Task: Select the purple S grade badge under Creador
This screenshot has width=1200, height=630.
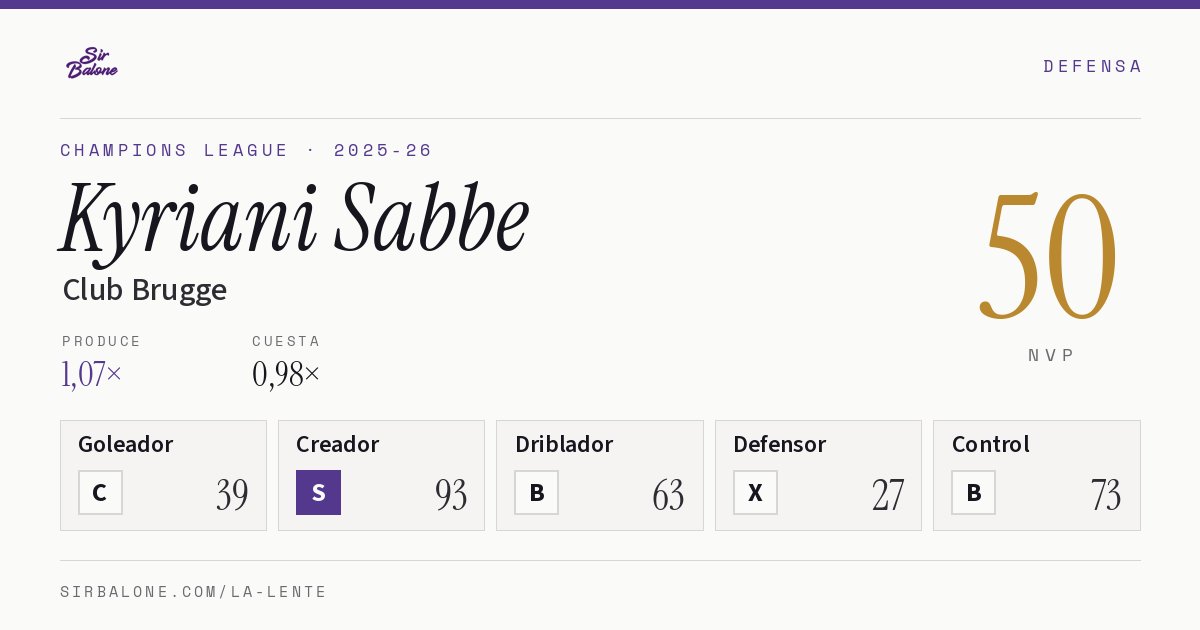Action: pos(318,492)
